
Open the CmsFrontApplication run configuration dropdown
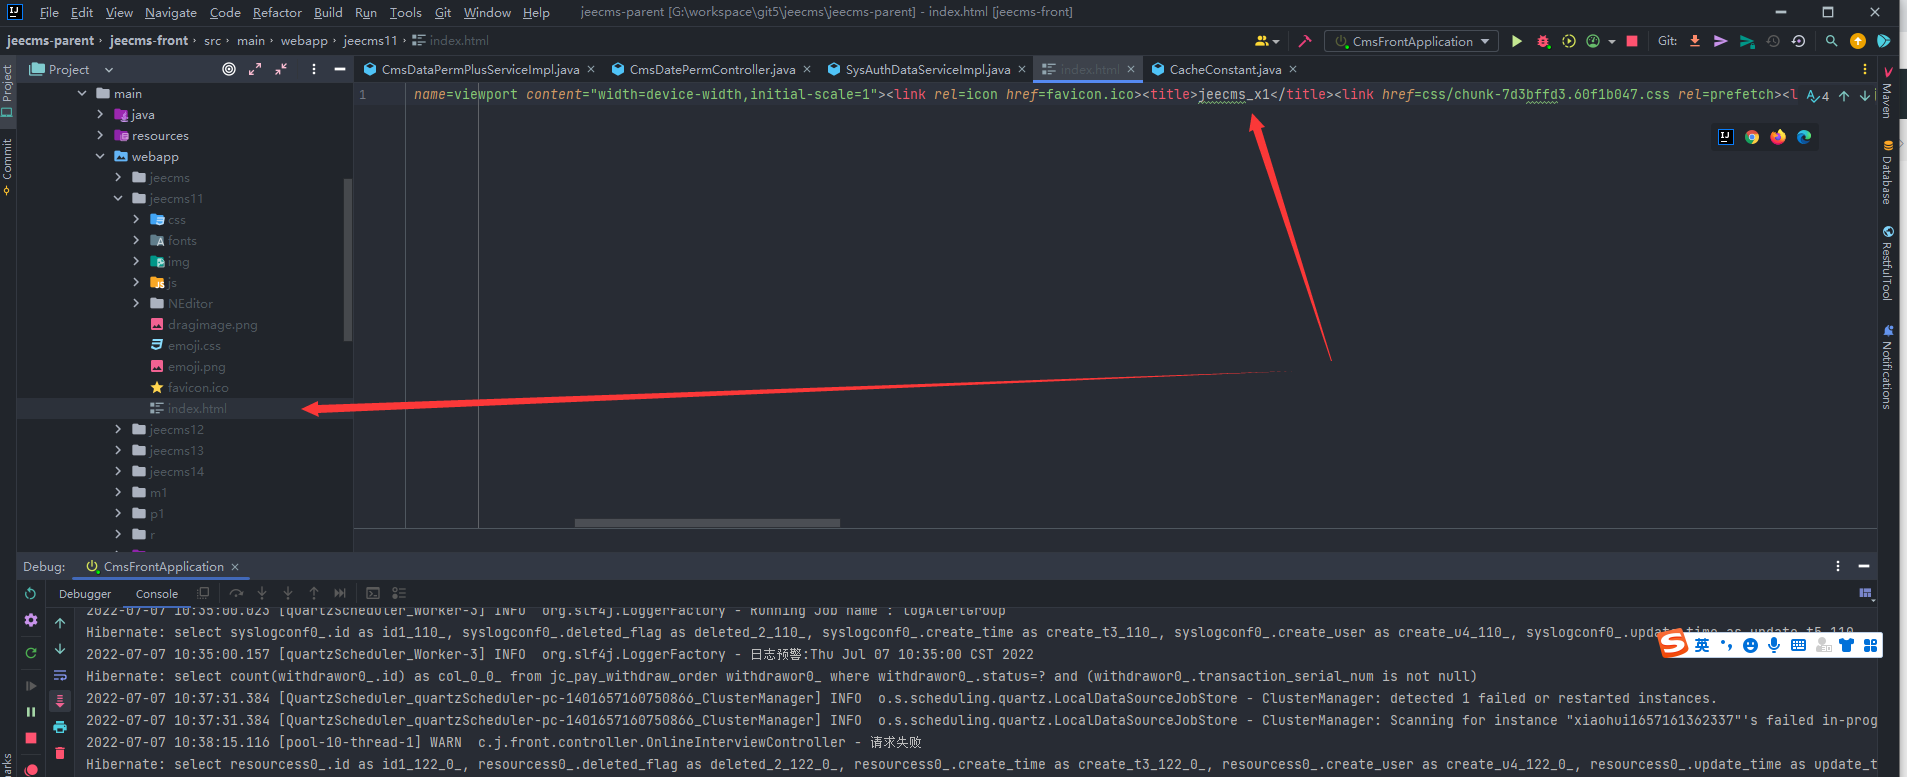coord(1411,41)
